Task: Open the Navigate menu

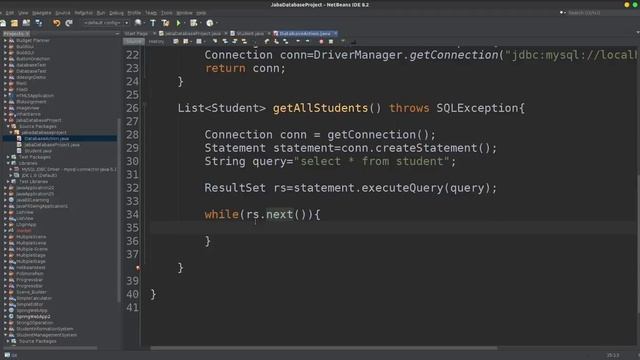Action: 42,13
